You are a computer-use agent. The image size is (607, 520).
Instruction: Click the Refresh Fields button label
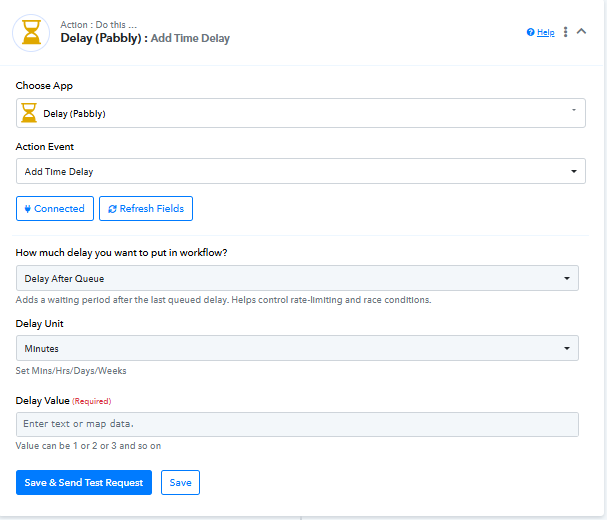[151, 209]
